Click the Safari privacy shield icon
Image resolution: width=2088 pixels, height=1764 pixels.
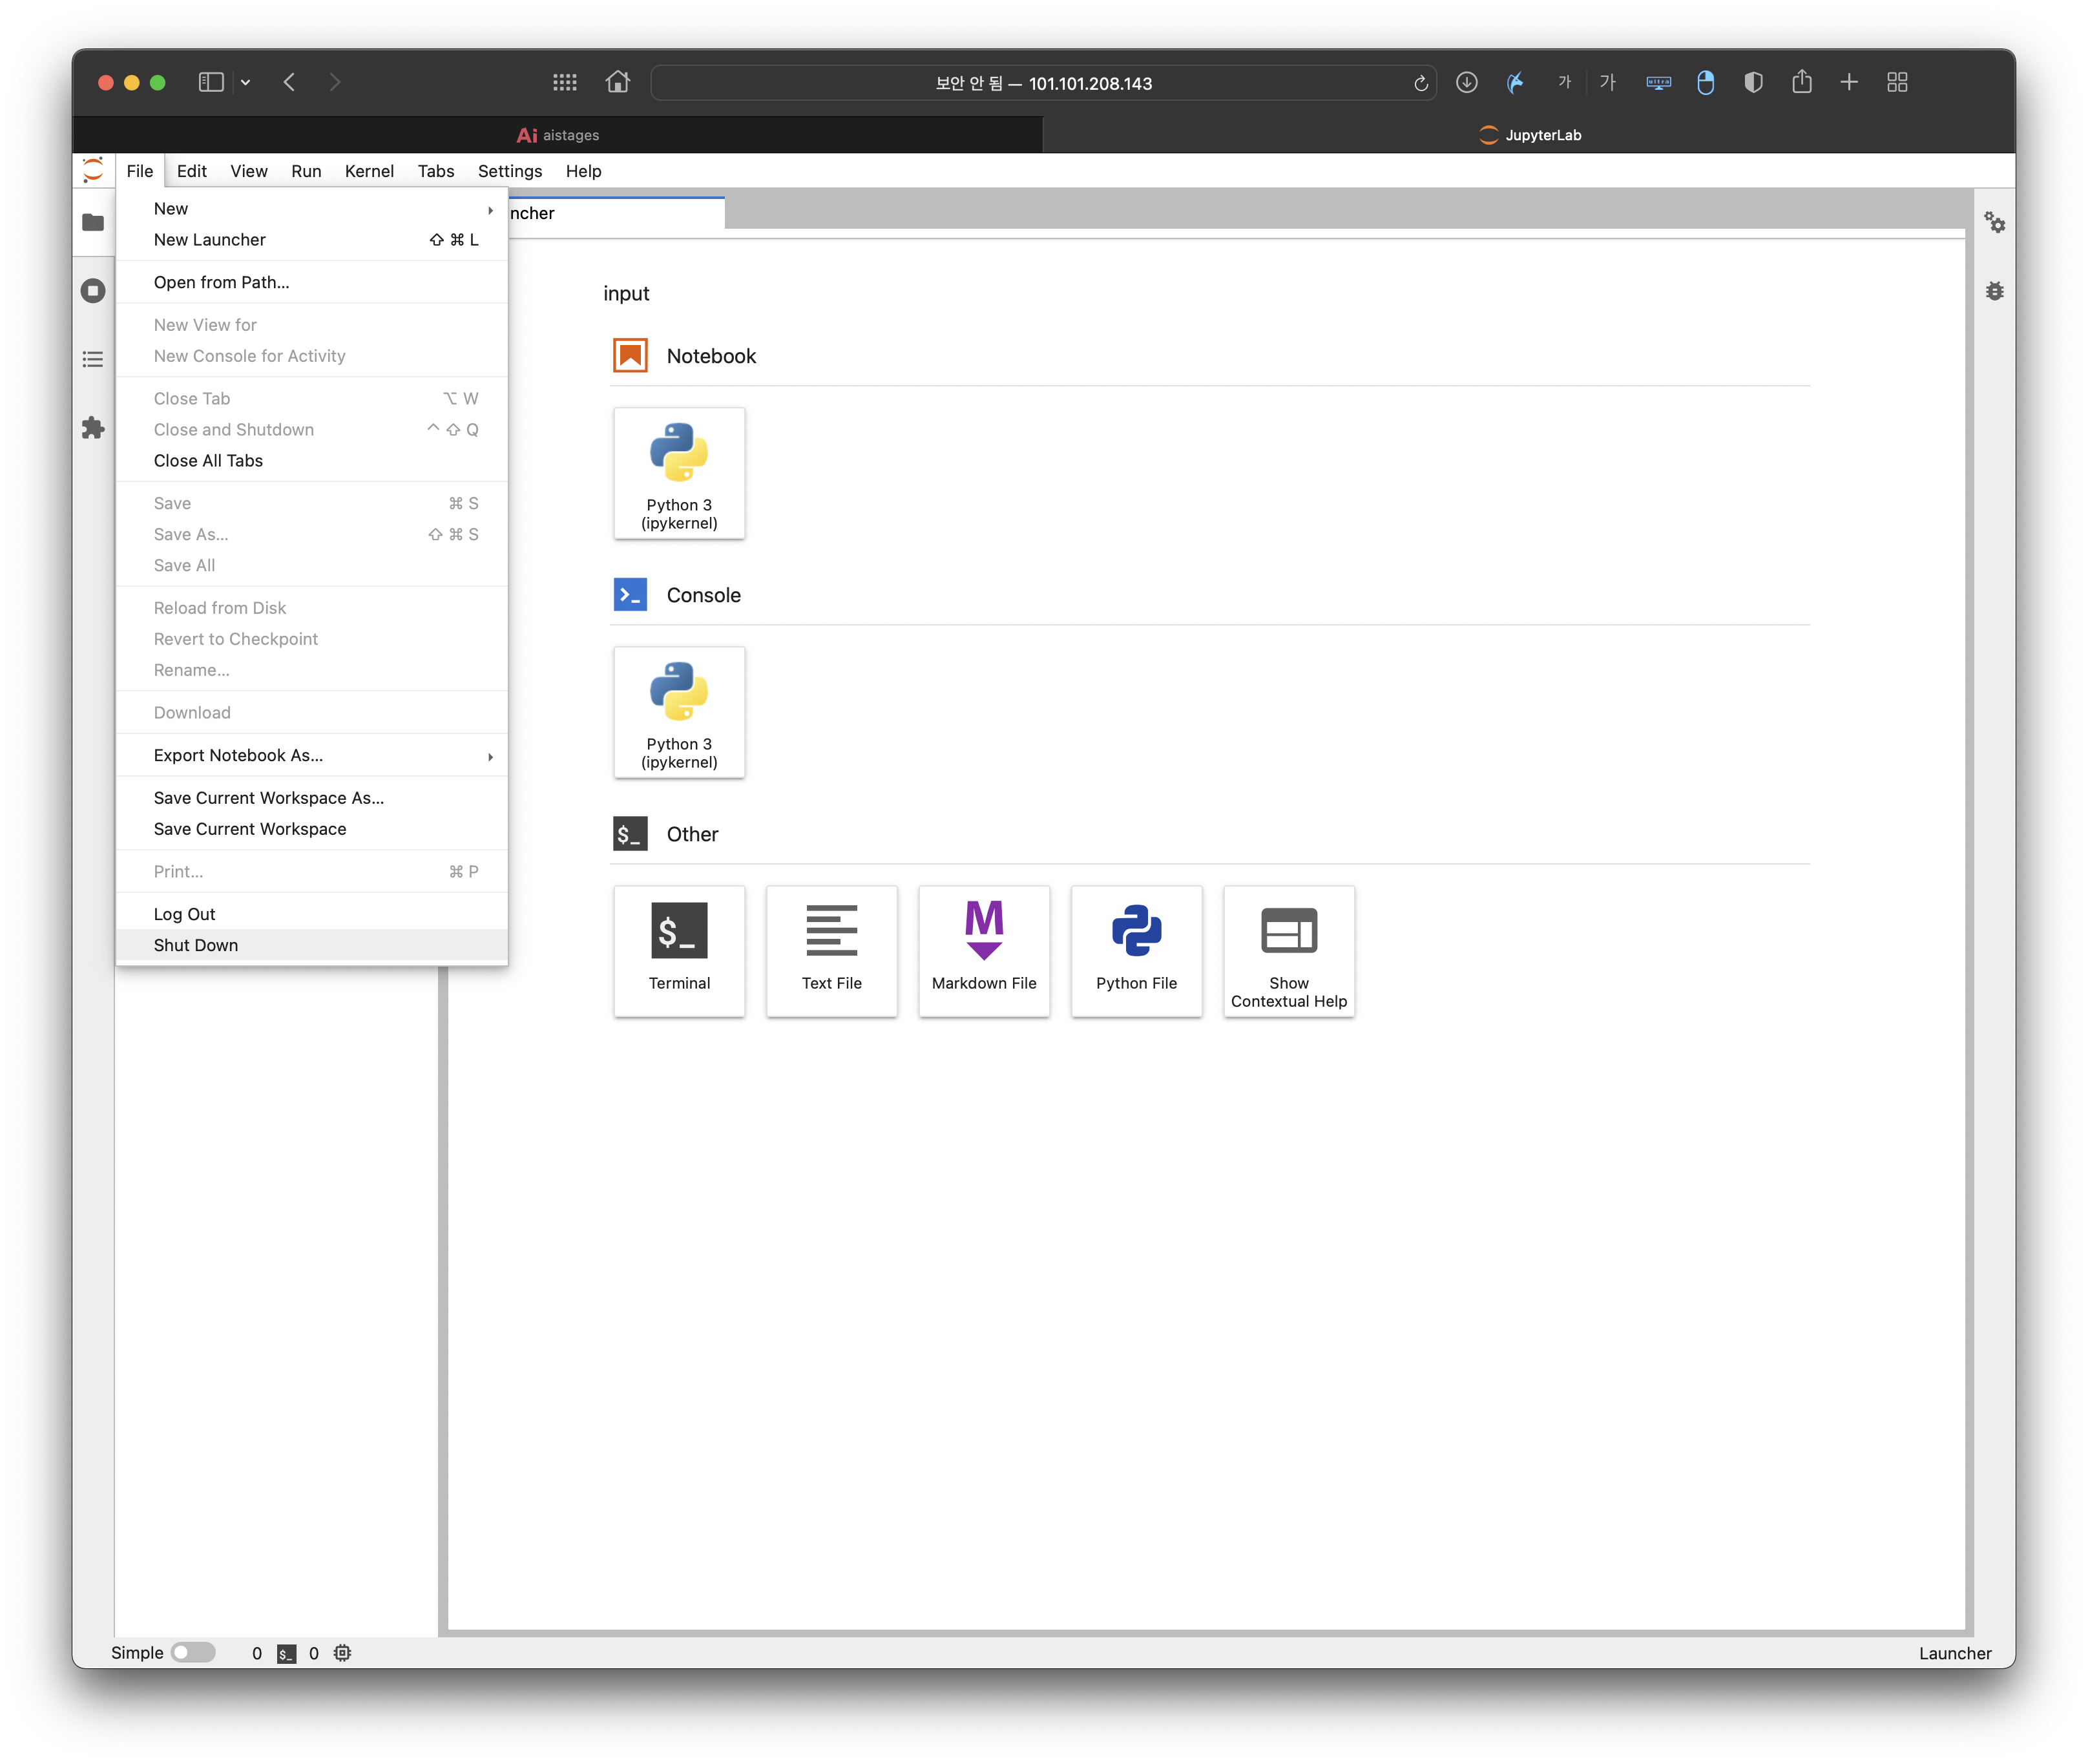pyautogui.click(x=1753, y=82)
